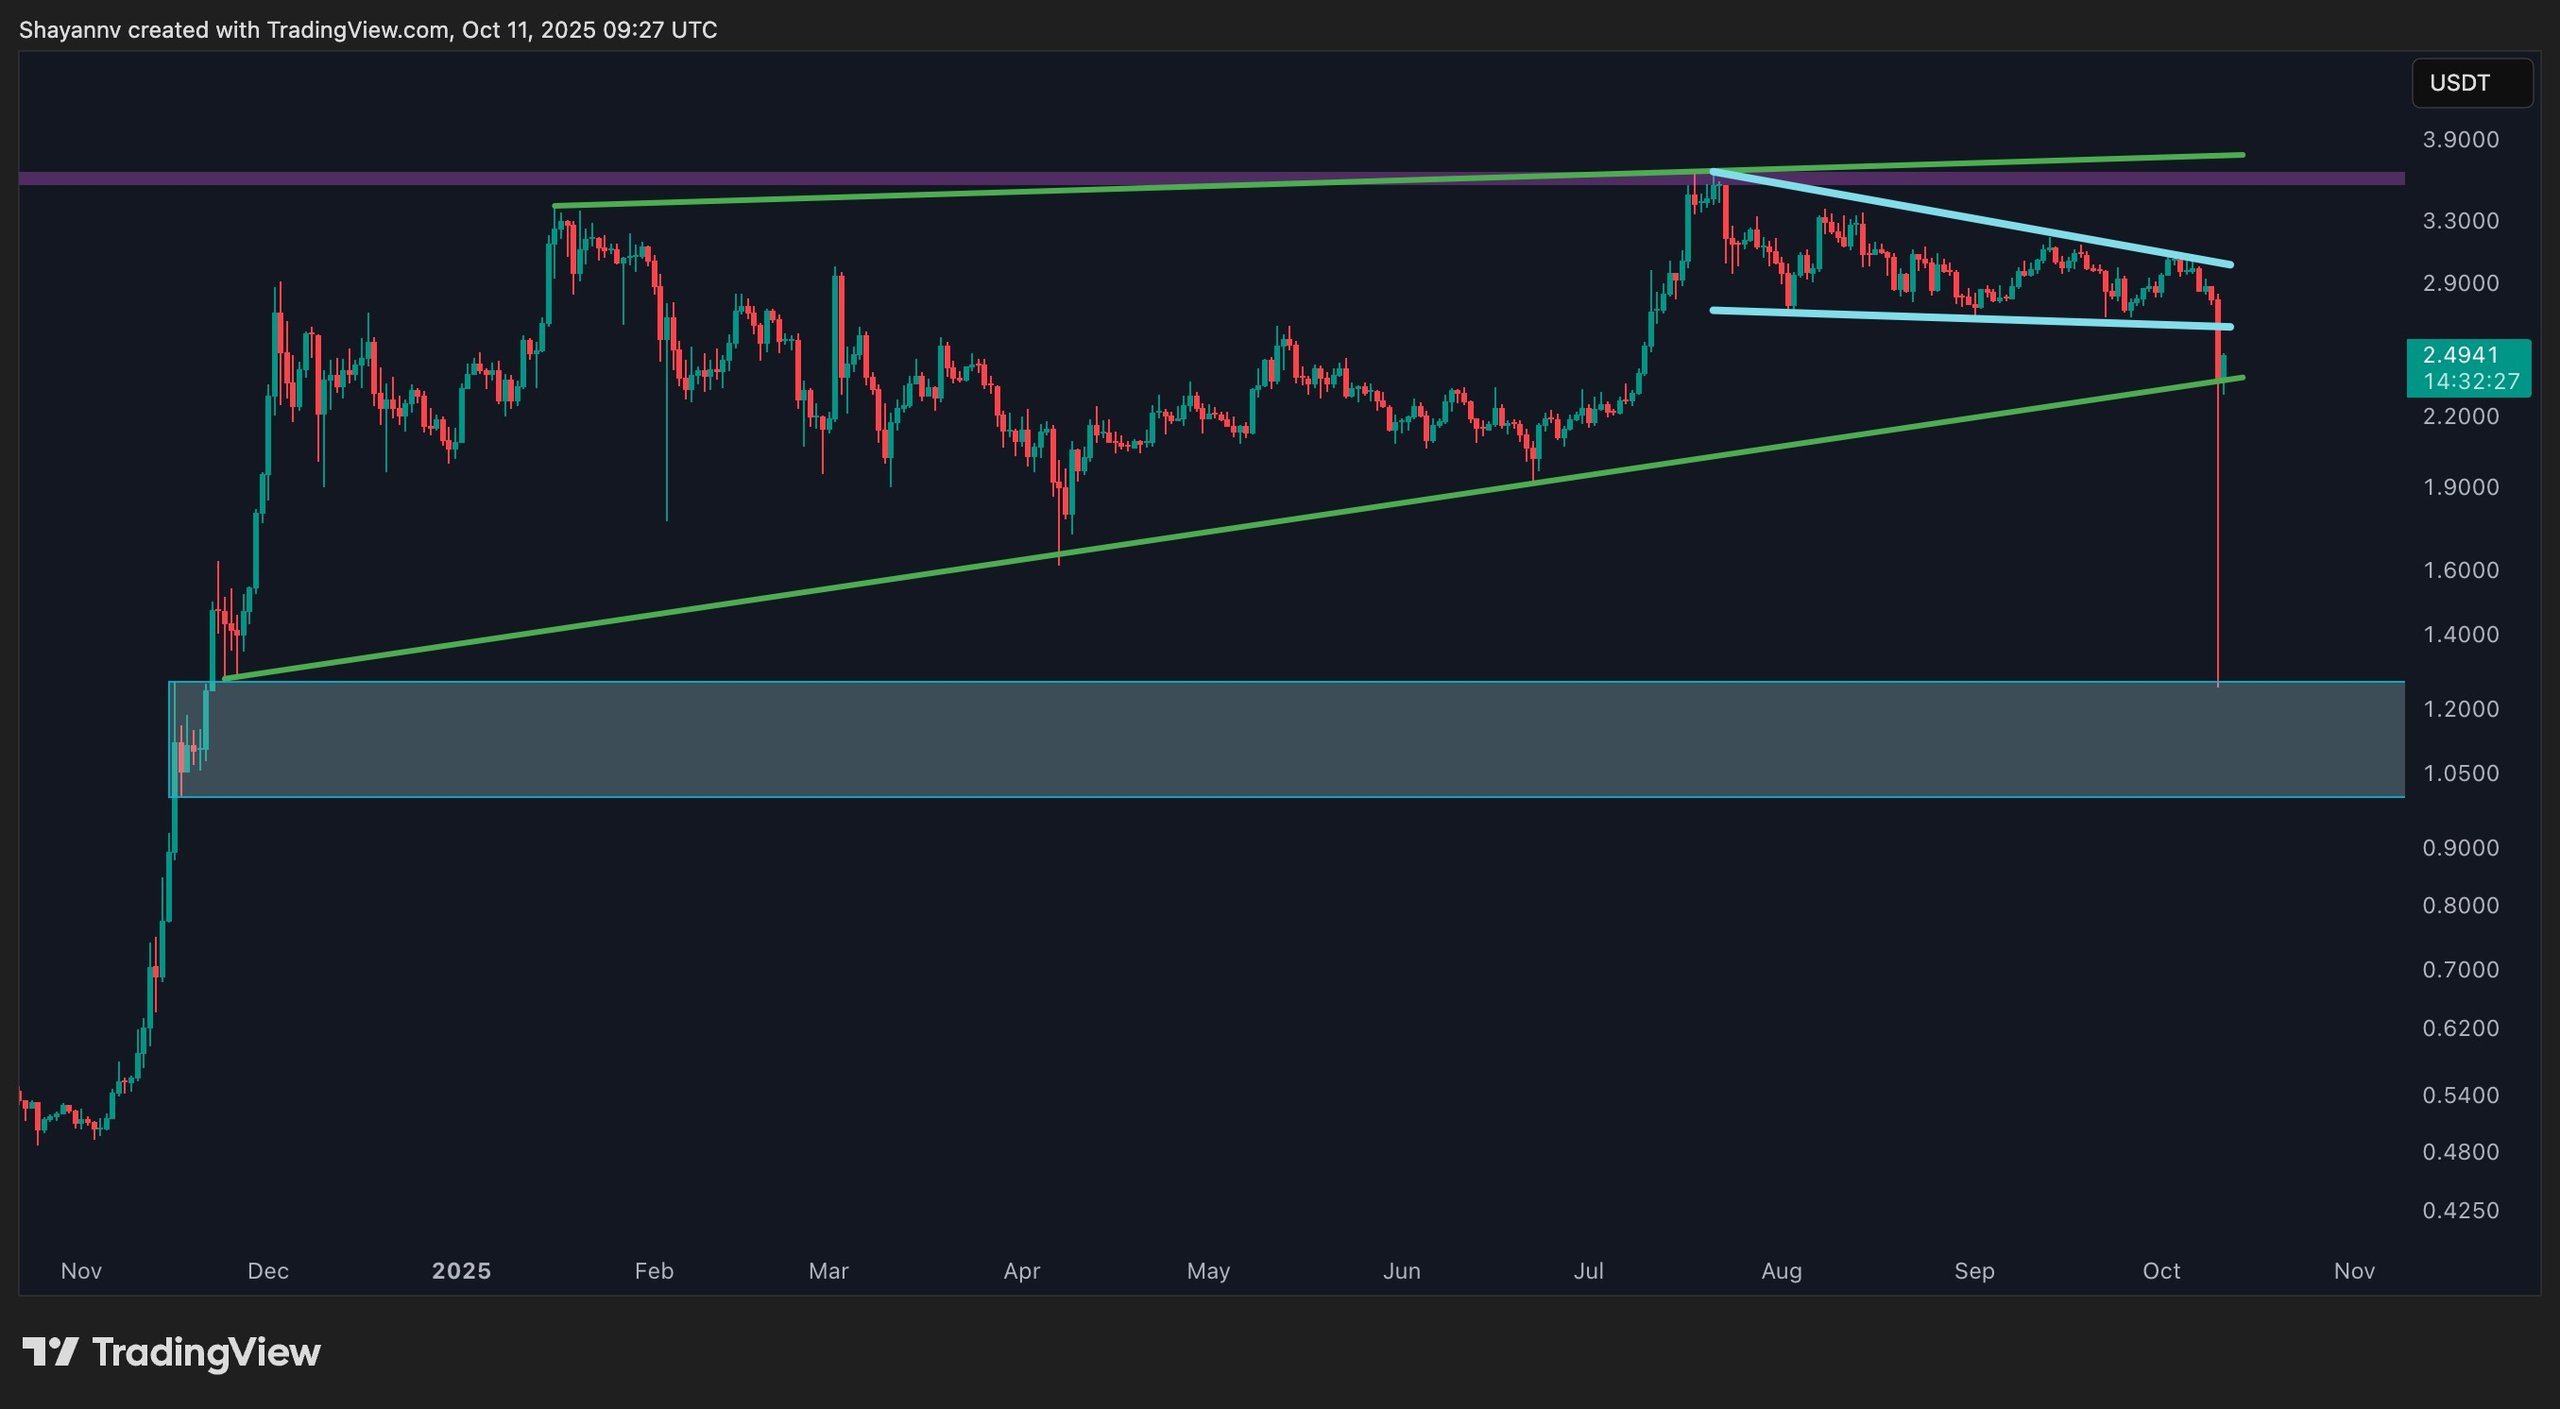2560x1409 pixels.
Task: Click the 0.4250 price axis label
Action: pyautogui.click(x=2460, y=1211)
